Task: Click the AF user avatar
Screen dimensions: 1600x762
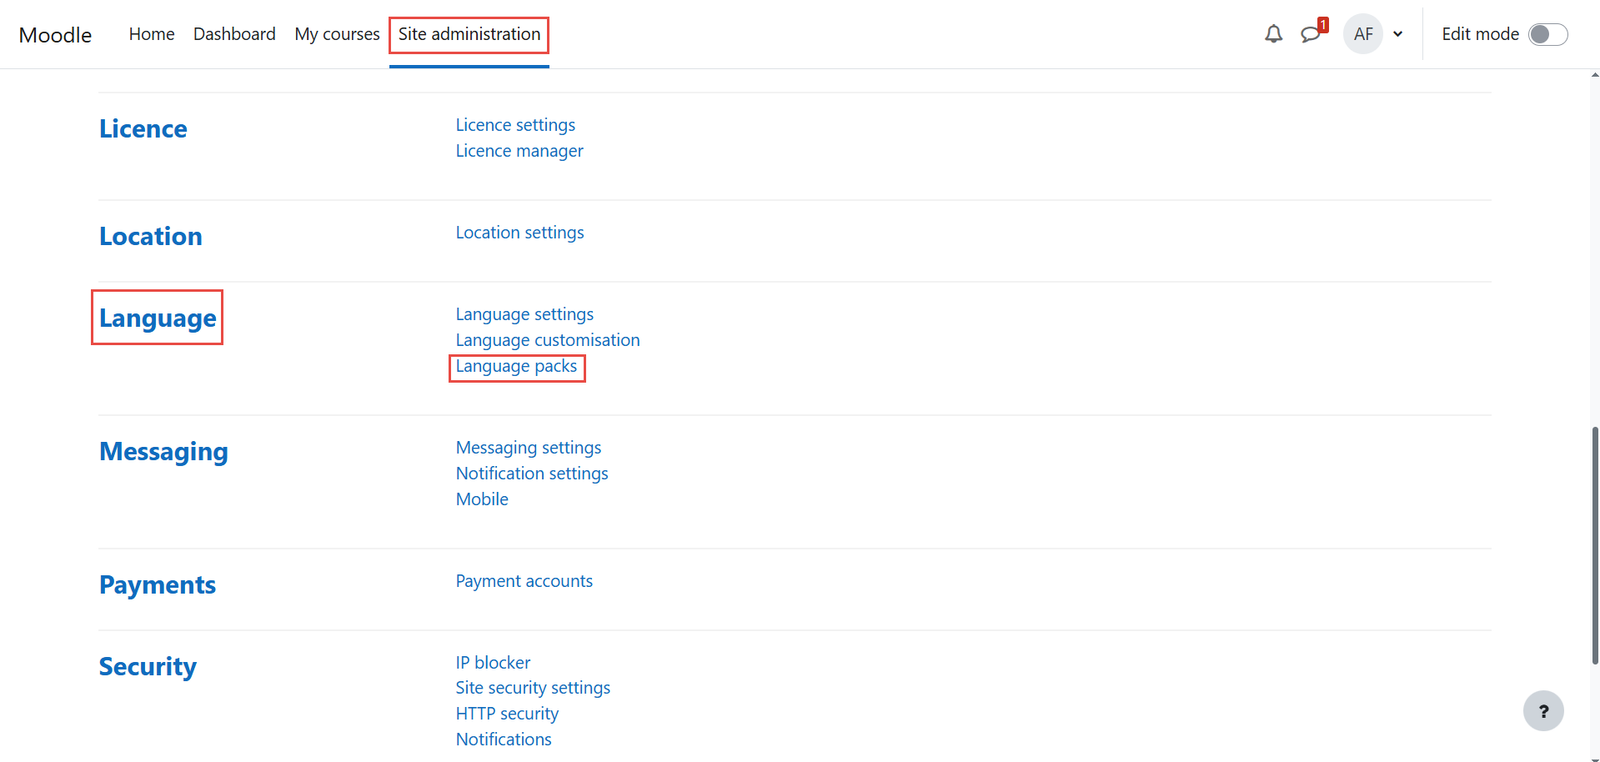Action: tap(1363, 34)
